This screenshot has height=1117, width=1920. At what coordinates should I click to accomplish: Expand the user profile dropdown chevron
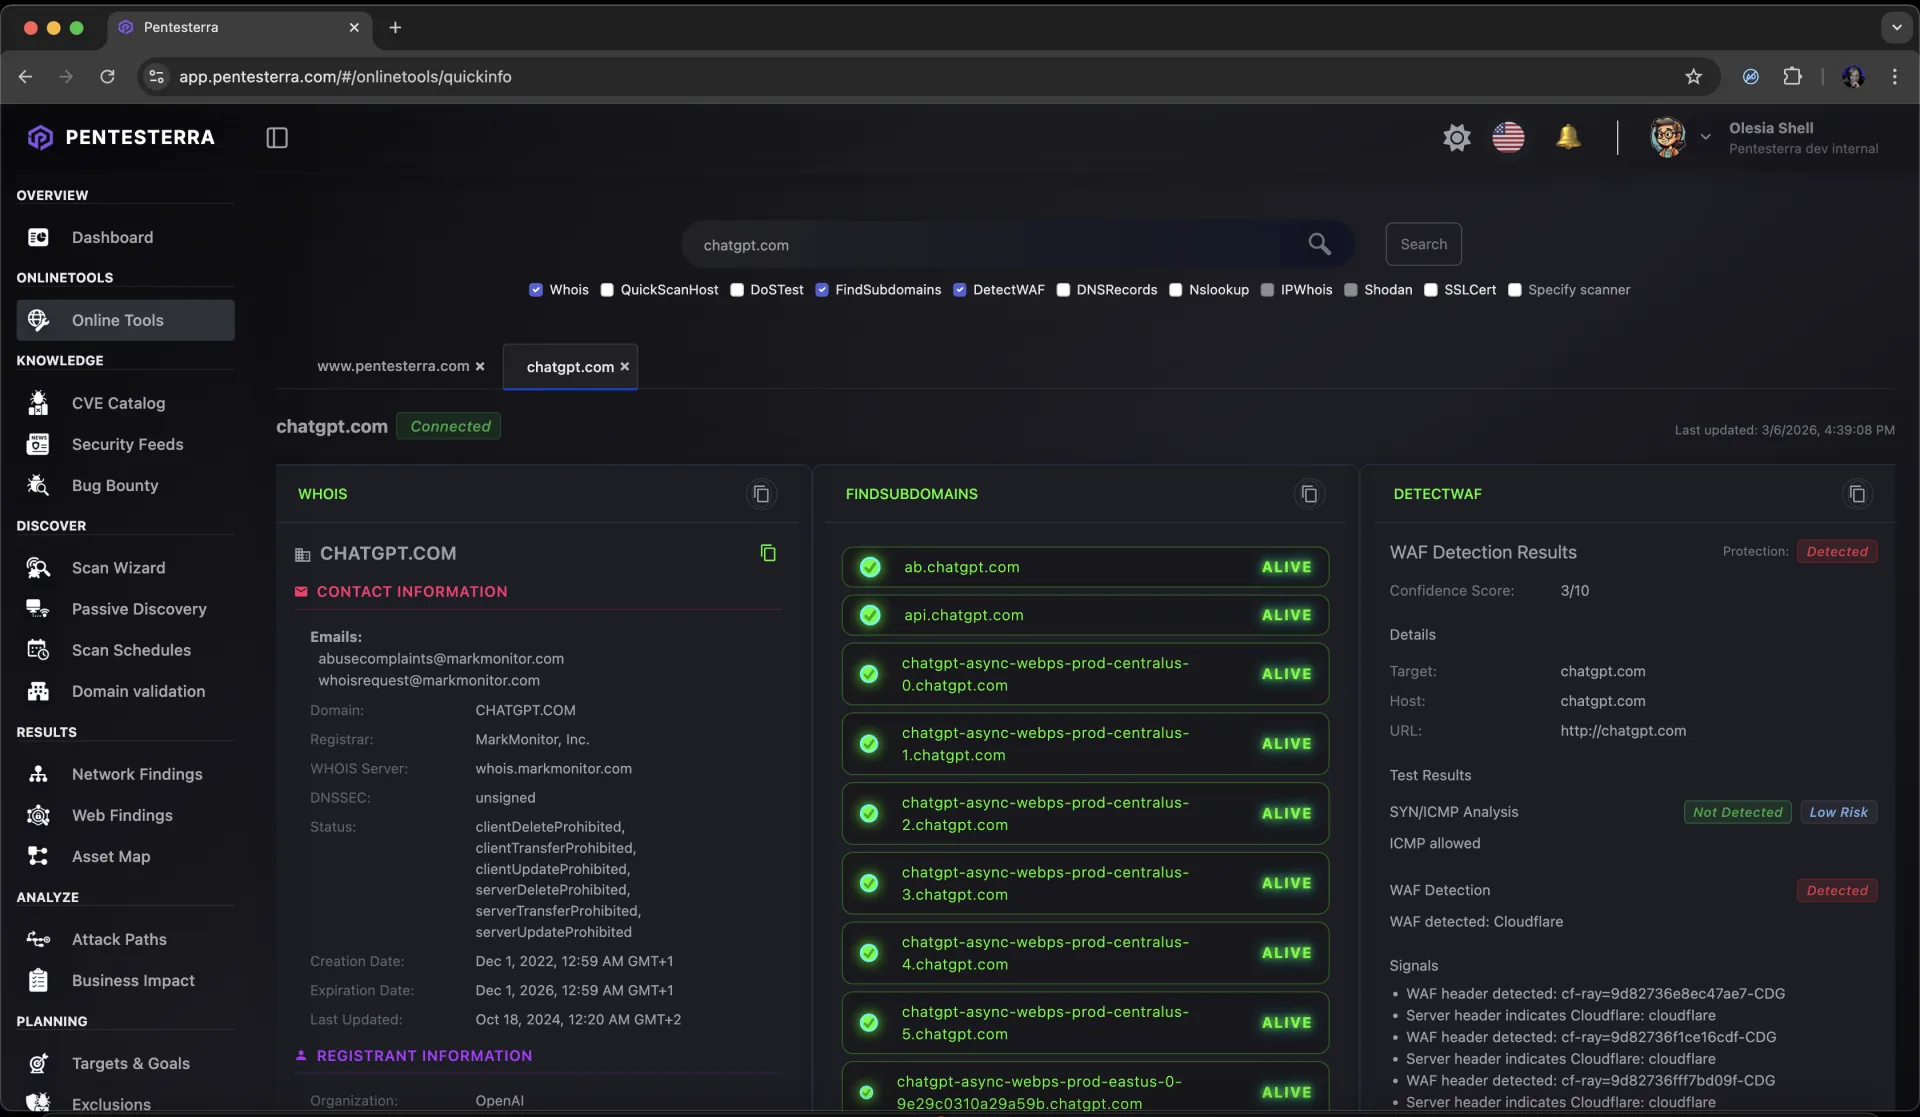pos(1705,137)
